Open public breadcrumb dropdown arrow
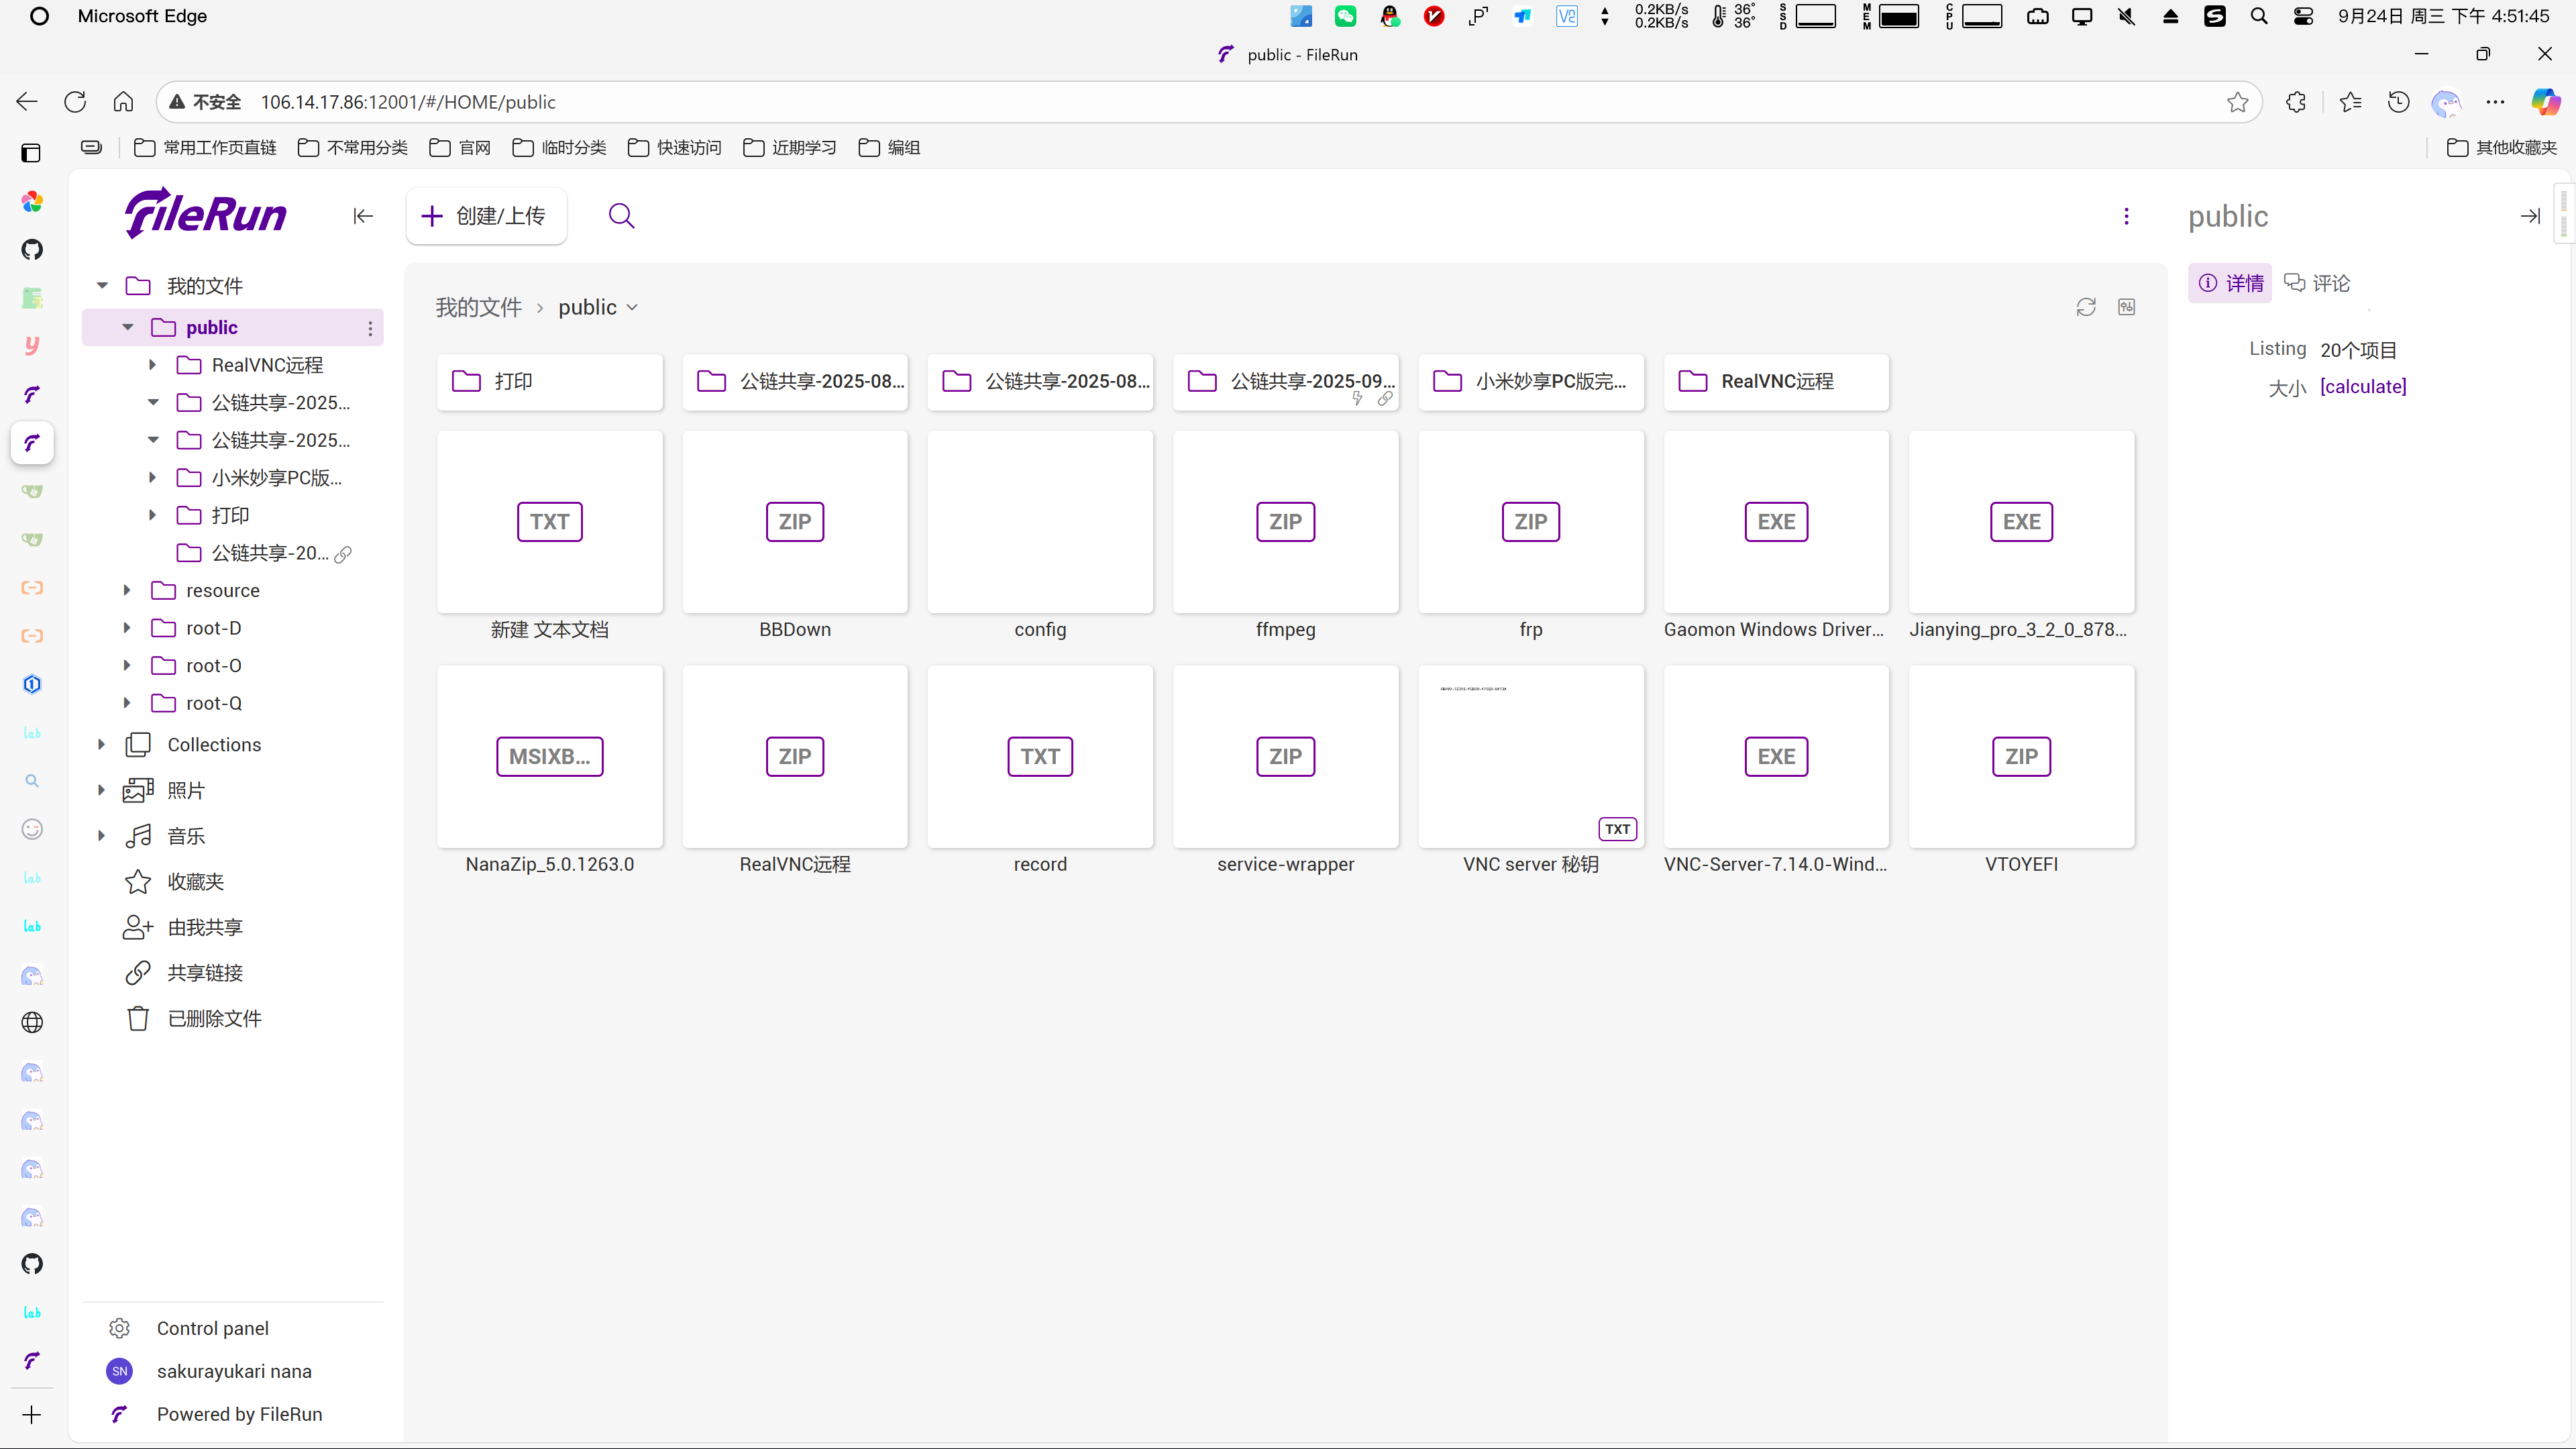The width and height of the screenshot is (2576, 1449). click(x=632, y=307)
